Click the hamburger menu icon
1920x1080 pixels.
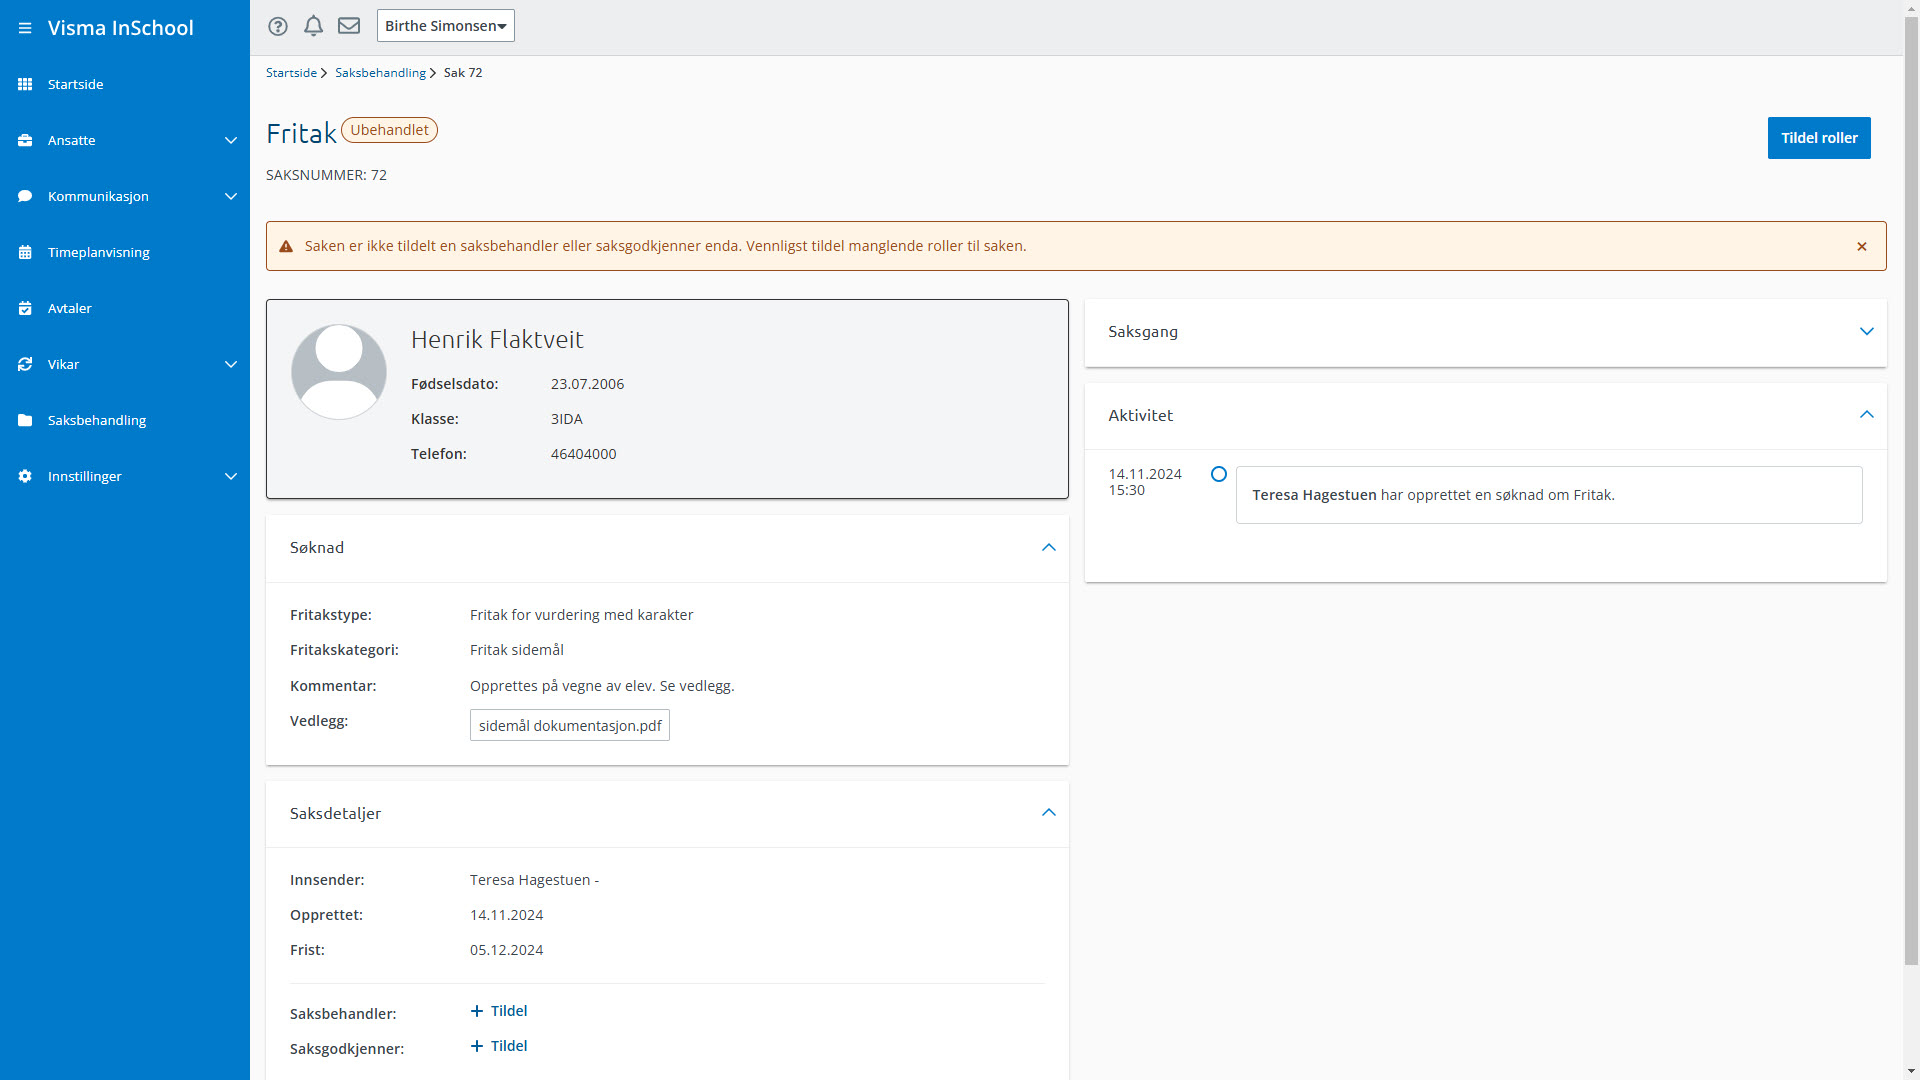pos(25,28)
